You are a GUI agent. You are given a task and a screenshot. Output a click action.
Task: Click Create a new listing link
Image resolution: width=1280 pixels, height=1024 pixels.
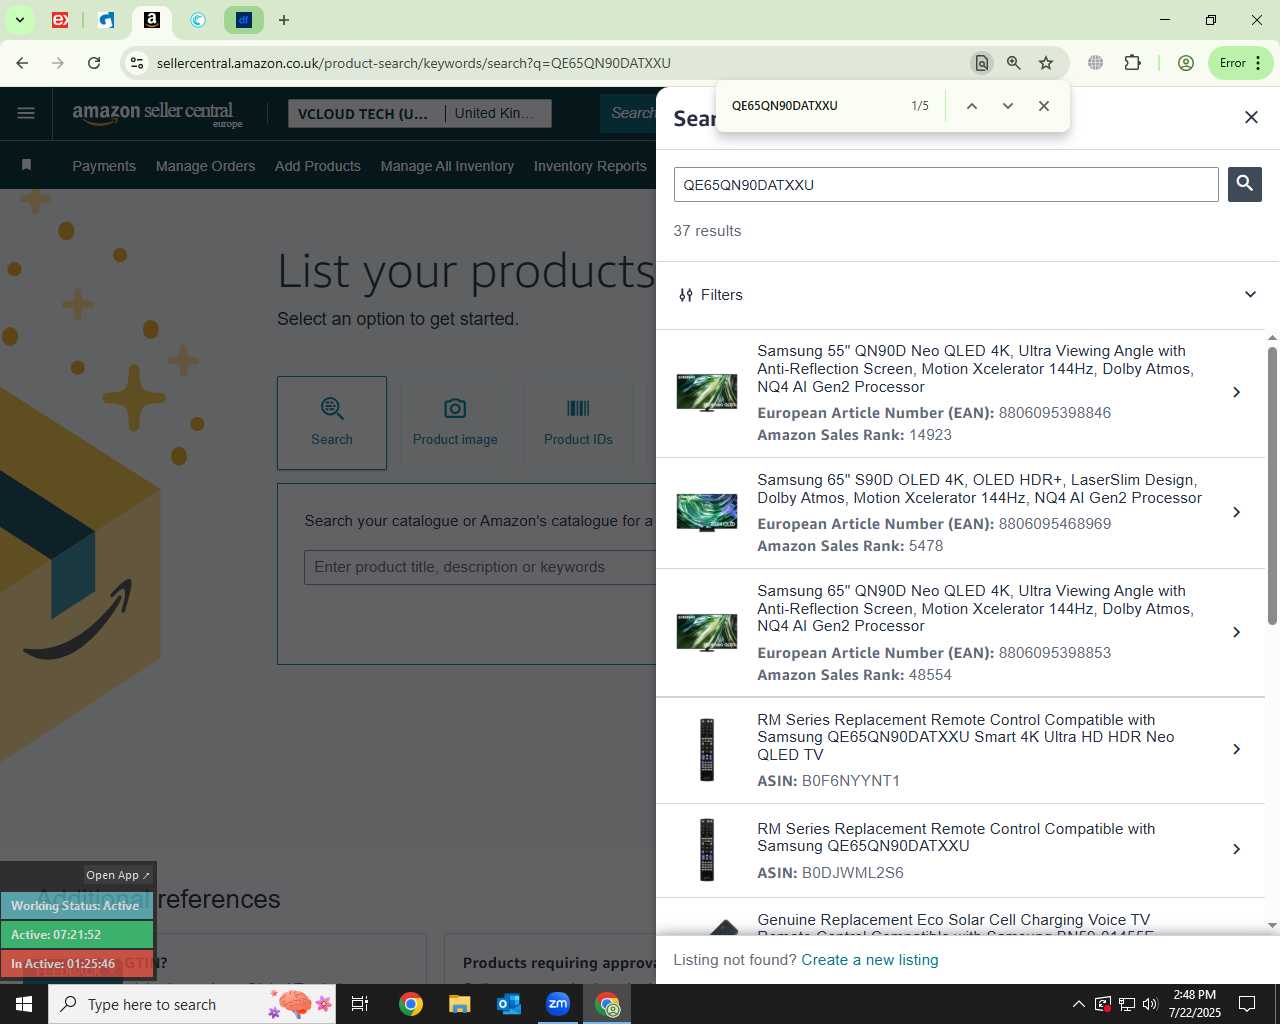coord(870,960)
